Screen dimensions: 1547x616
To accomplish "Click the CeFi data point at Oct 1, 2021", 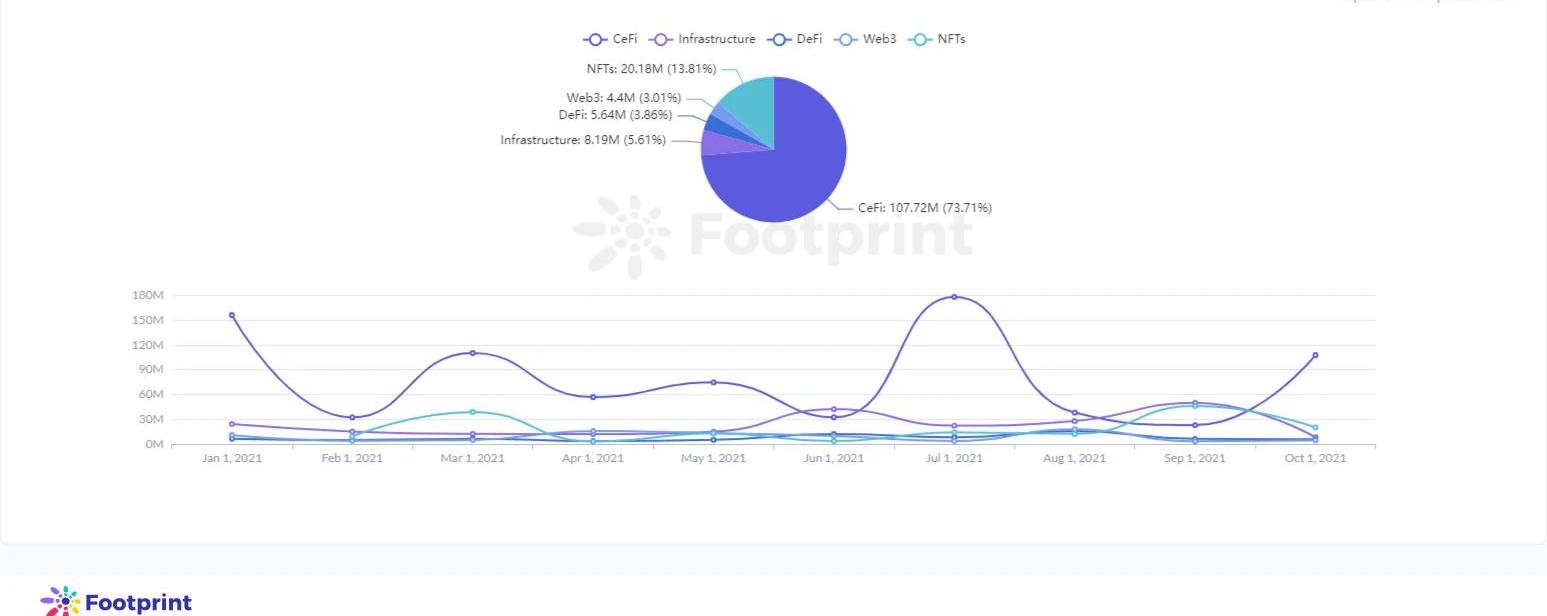I will coord(1315,355).
